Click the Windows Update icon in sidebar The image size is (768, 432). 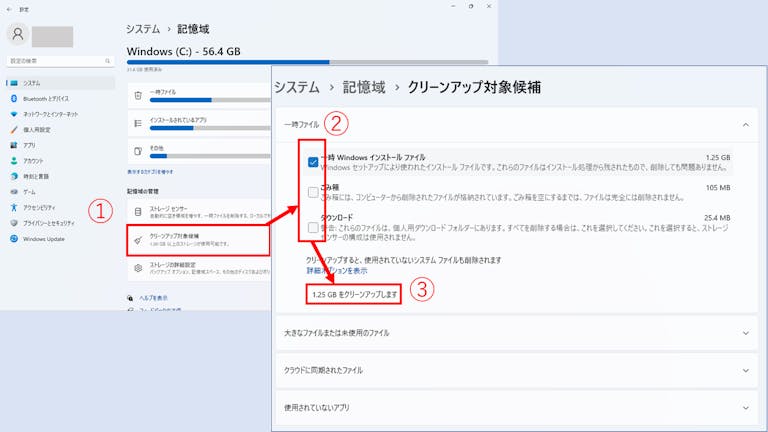(14, 239)
